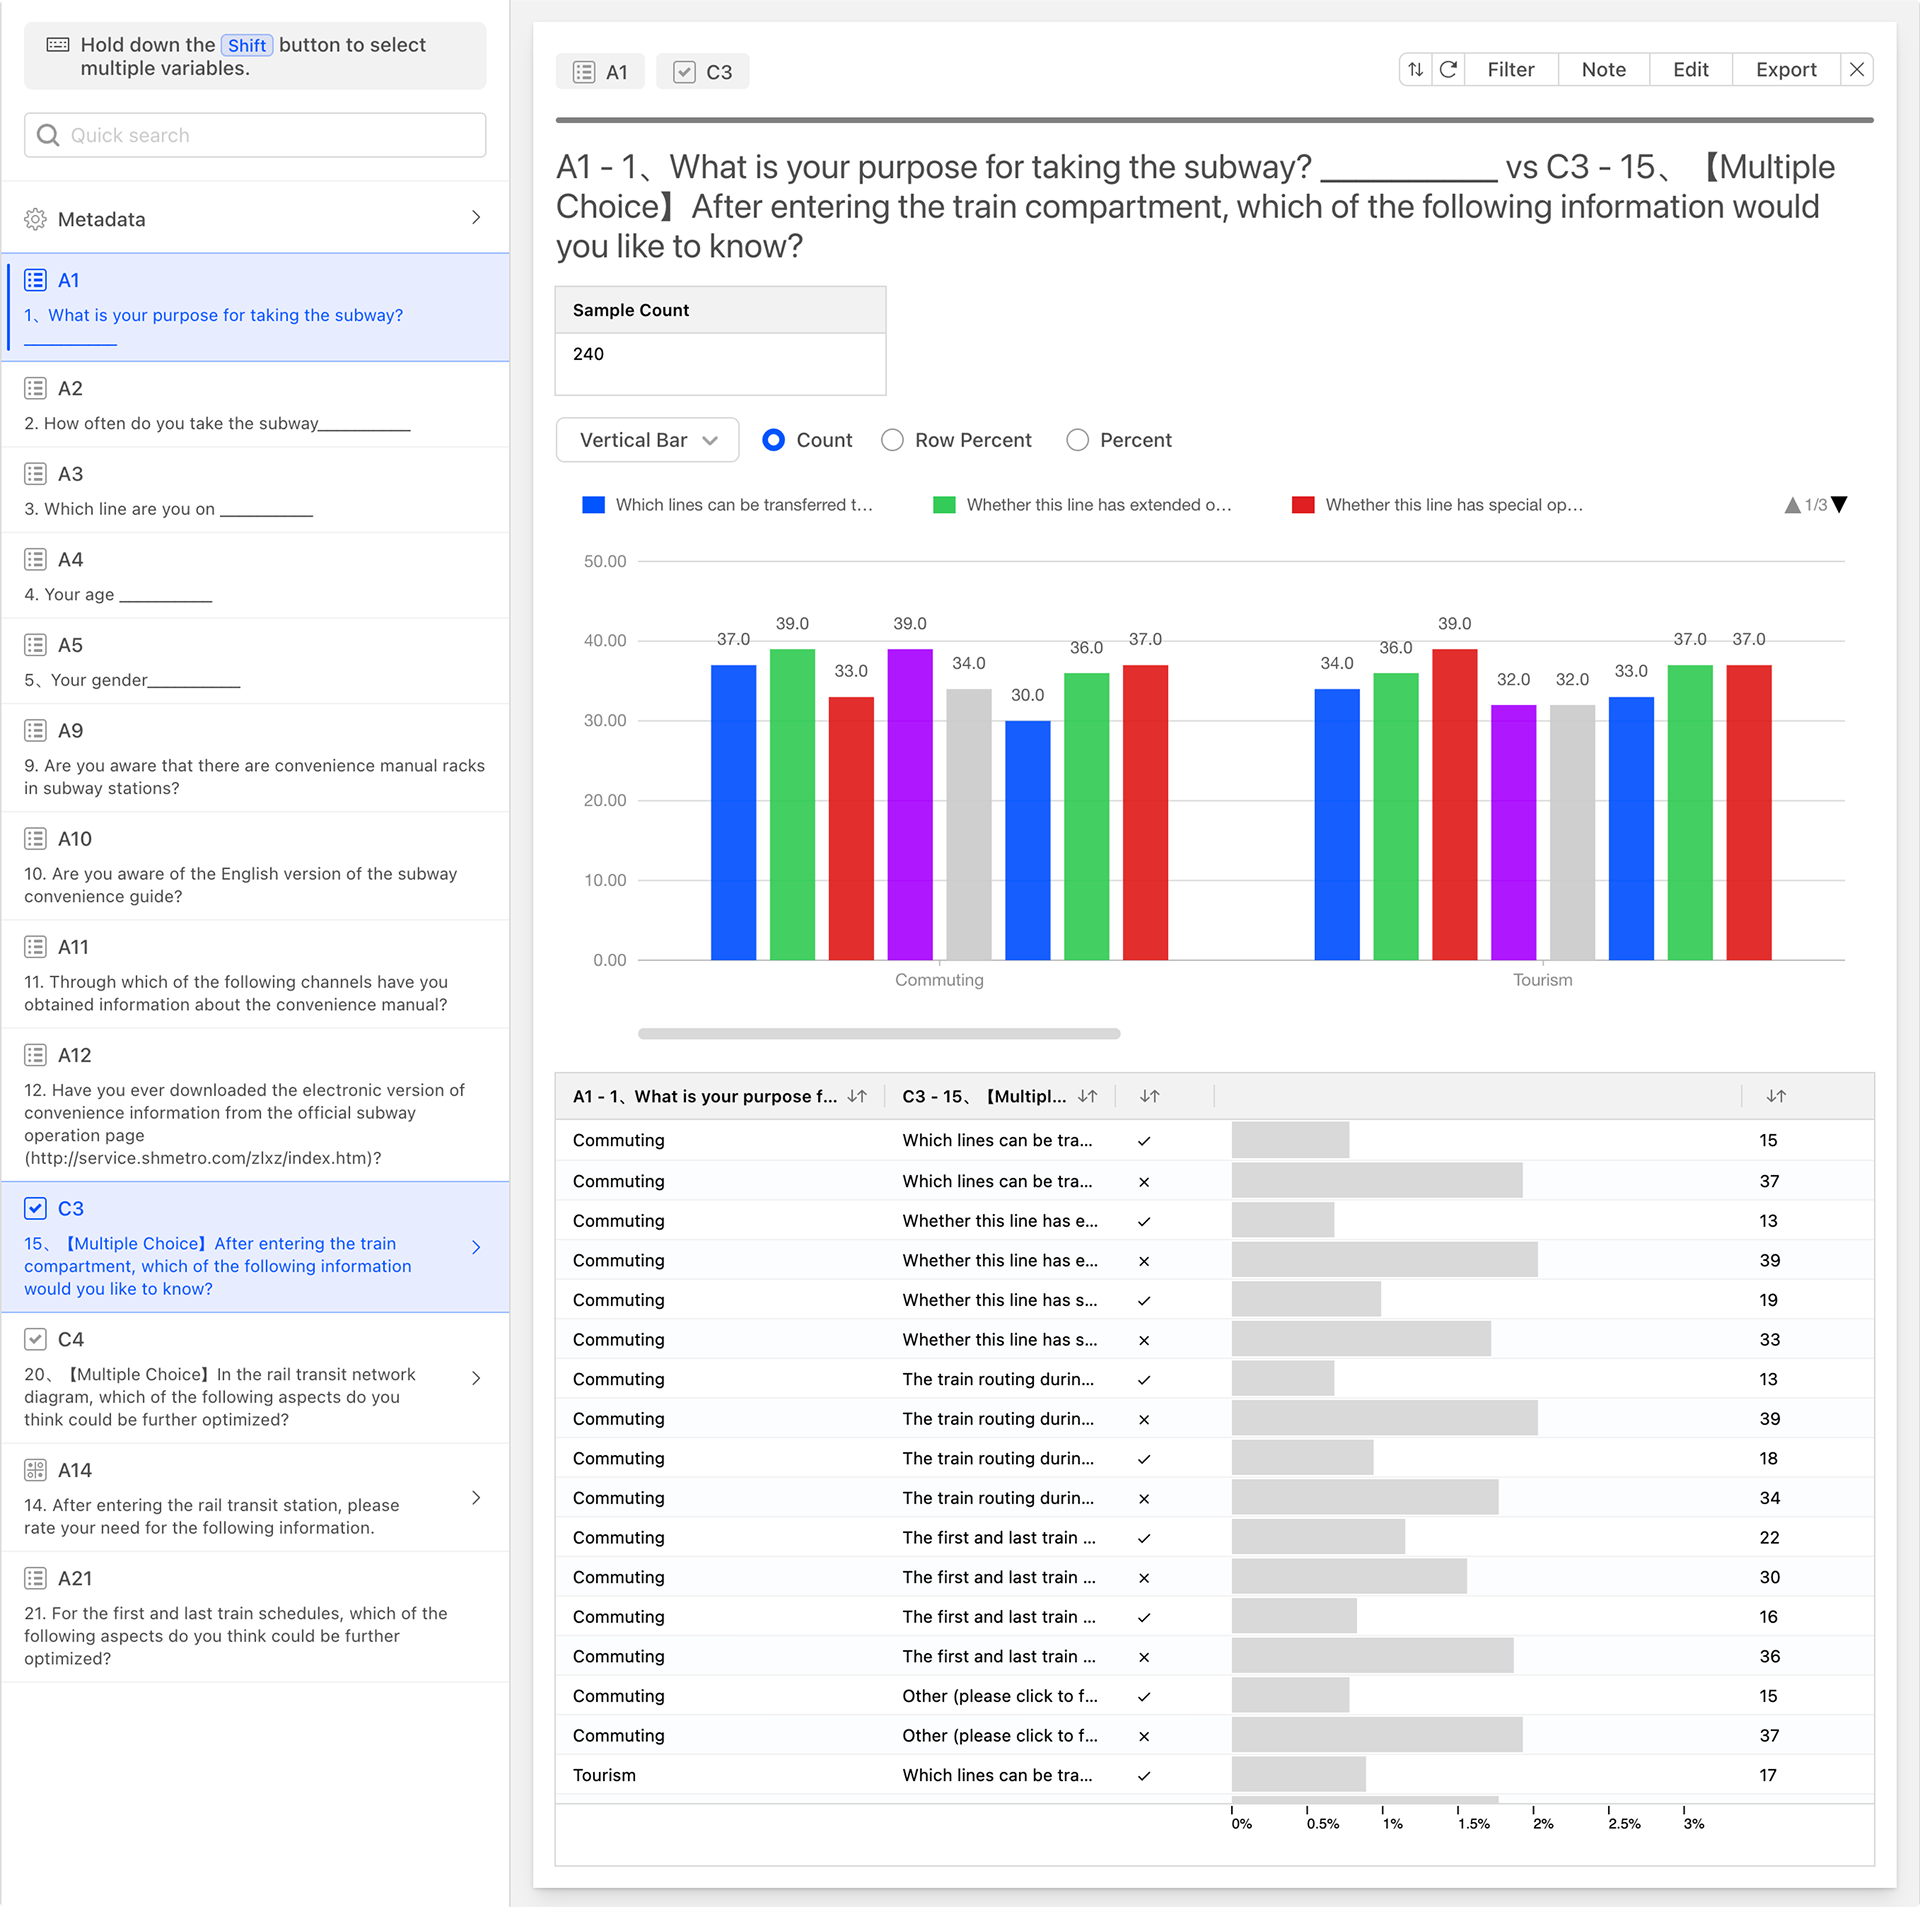
Task: Click the list icon next to A3
Action: point(36,474)
